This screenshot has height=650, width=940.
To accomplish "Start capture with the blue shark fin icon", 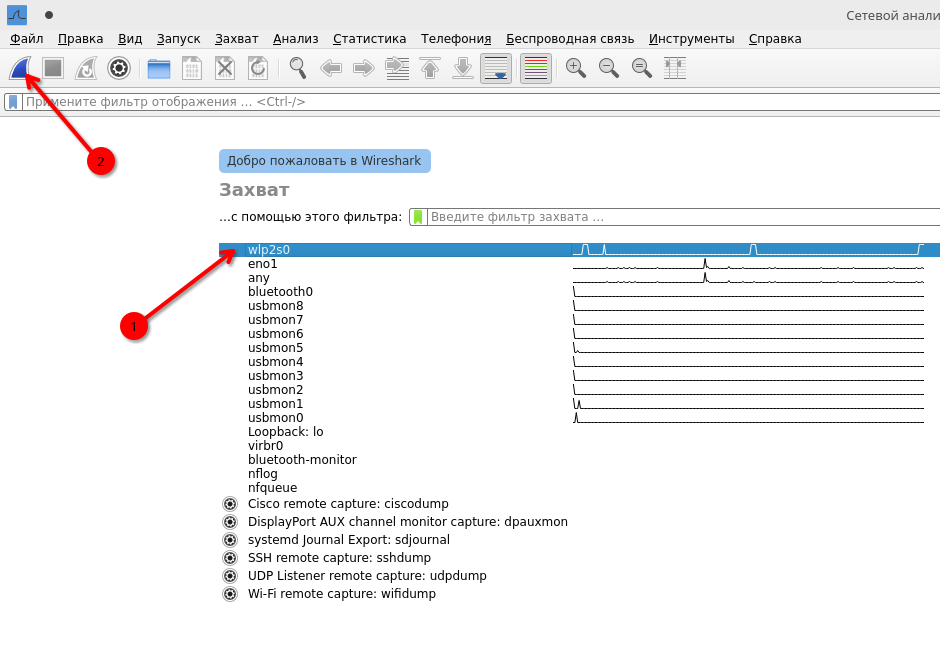I will click(x=20, y=68).
